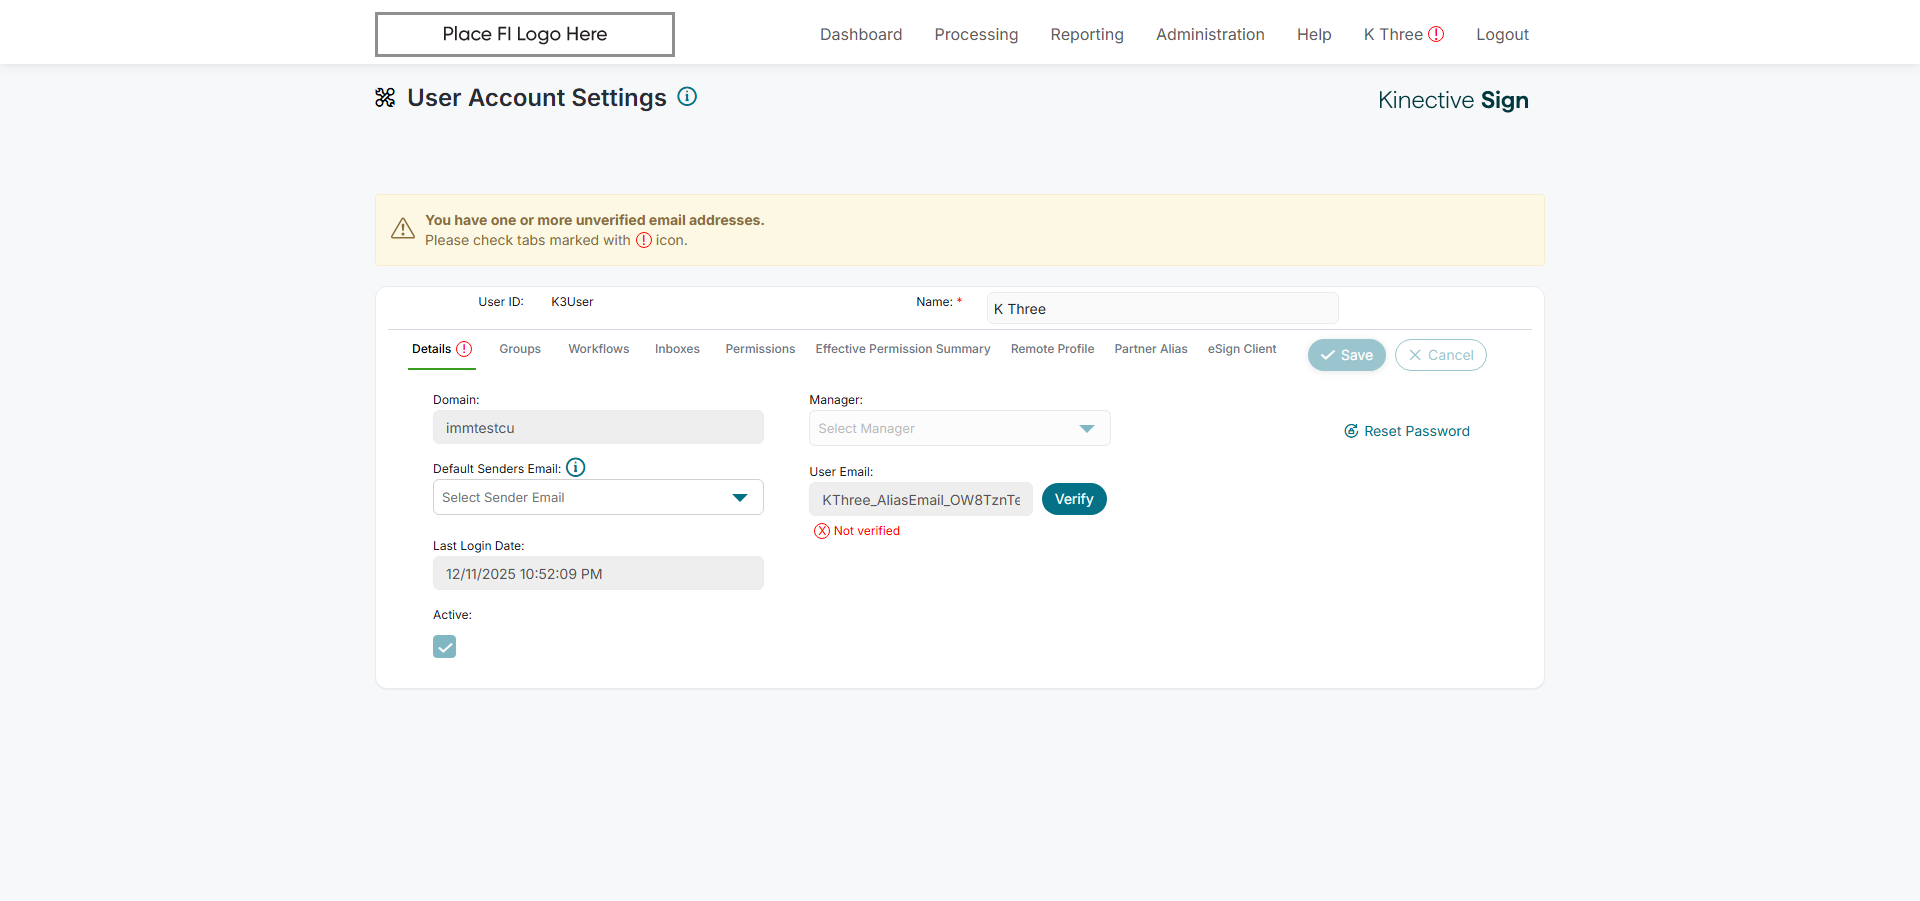Viewport: 1920px width, 901px height.
Task: Go to the eSign Client tab
Action: [1242, 349]
